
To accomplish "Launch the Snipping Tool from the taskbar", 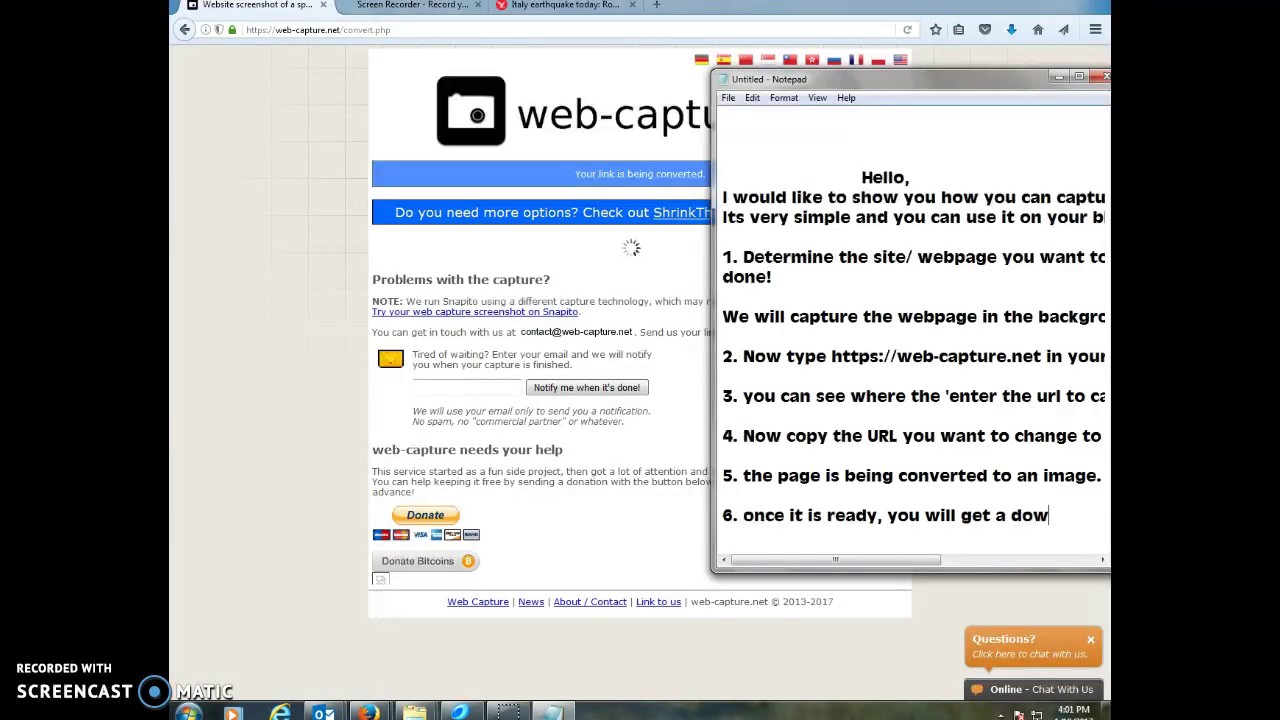I will point(508,712).
